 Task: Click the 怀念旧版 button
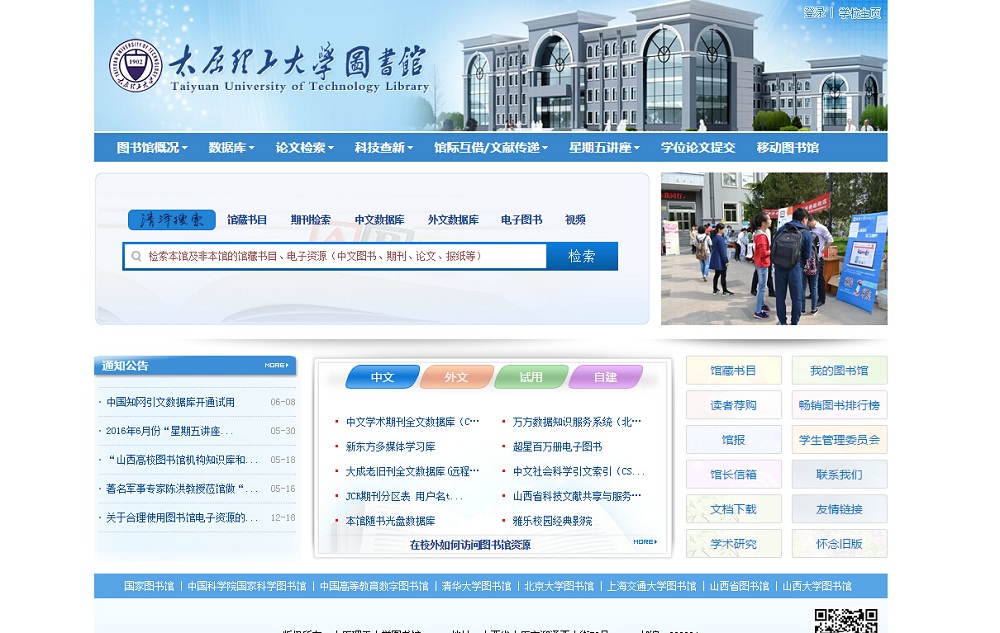pyautogui.click(x=839, y=544)
